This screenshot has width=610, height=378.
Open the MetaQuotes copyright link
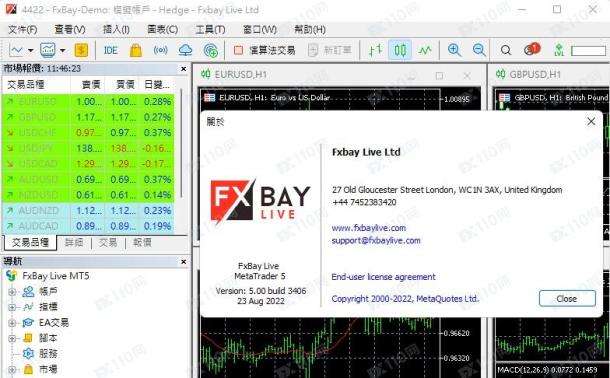click(405, 299)
